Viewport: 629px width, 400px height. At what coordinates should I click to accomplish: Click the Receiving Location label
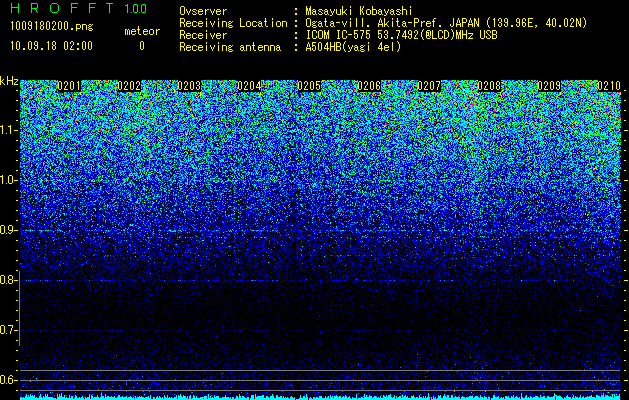click(x=233, y=23)
